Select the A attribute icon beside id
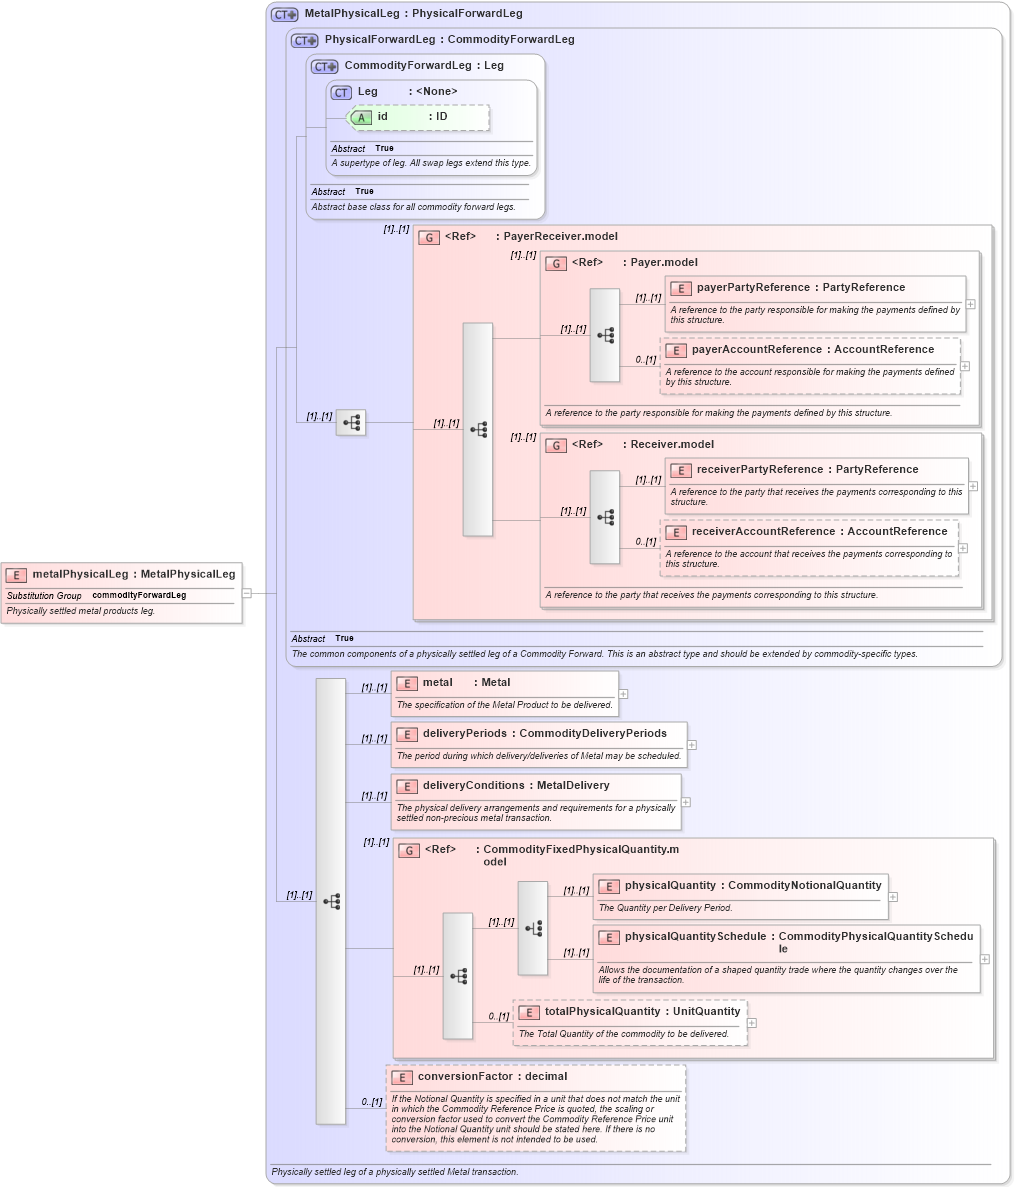 click(x=360, y=117)
